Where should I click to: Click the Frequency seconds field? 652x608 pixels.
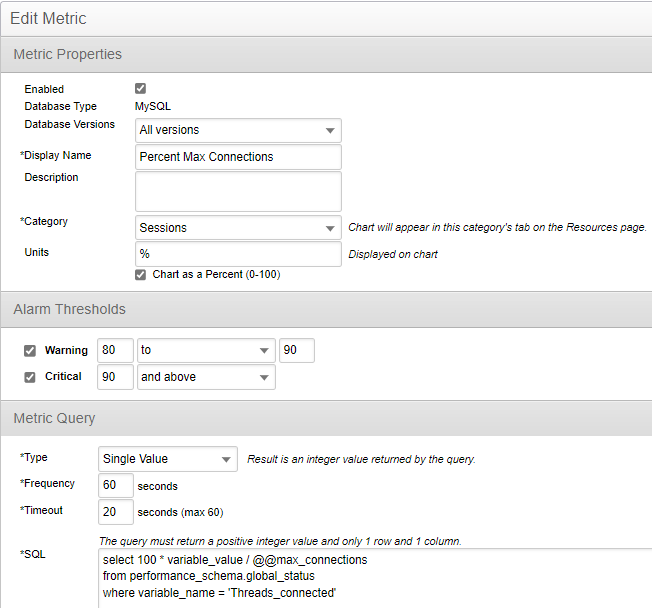pos(115,486)
